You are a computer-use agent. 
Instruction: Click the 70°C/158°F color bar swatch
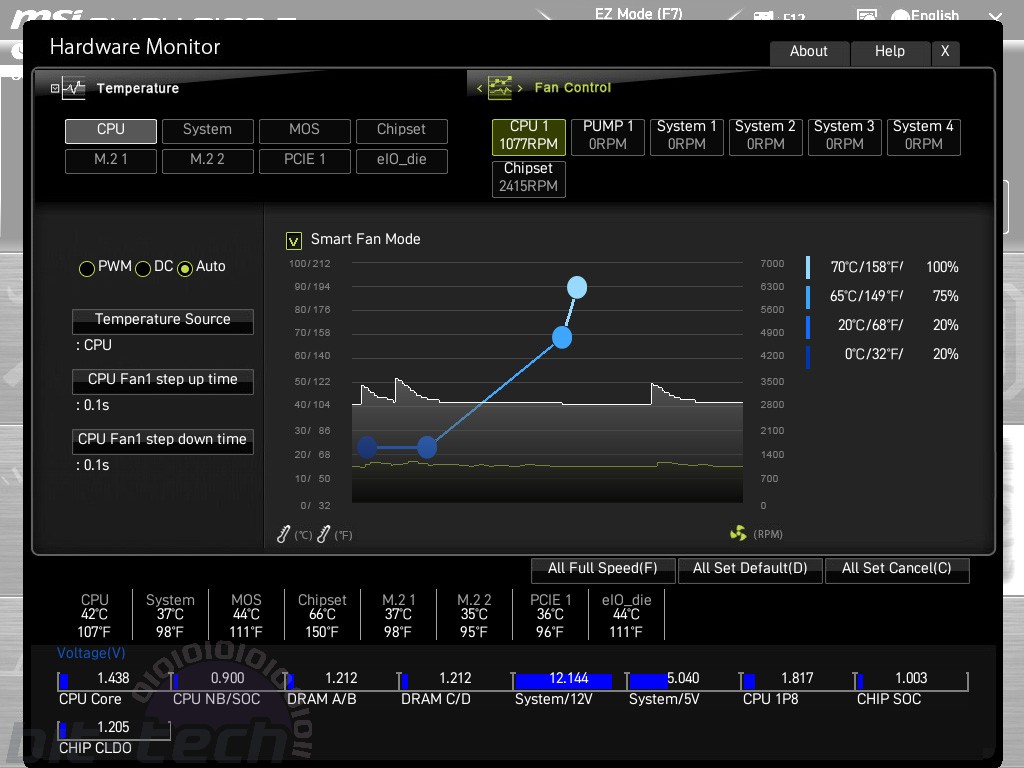(x=808, y=268)
